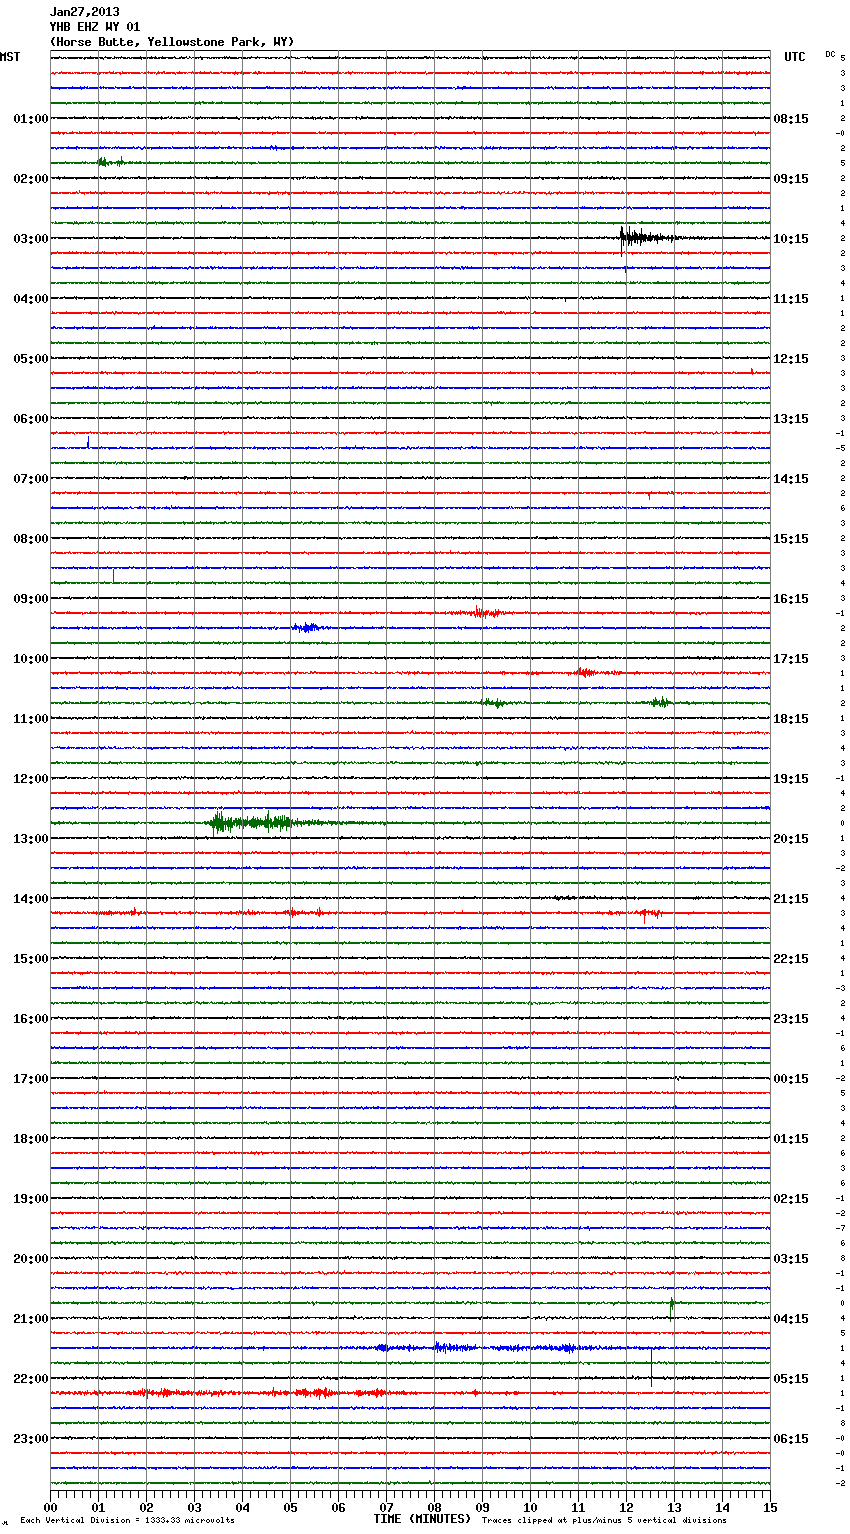Viewport: 850px width, 1534px height.
Task: Click the 15:15 UTC time label
Action: (x=791, y=539)
